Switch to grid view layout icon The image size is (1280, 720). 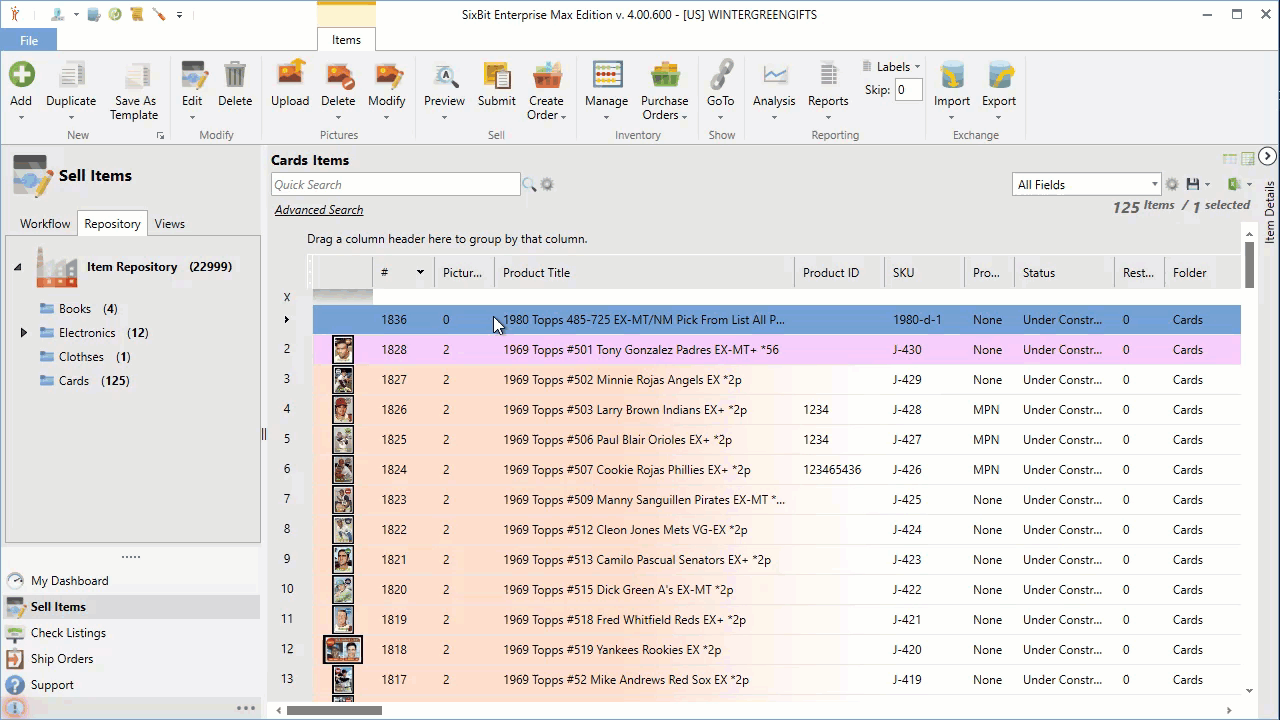[1248, 159]
